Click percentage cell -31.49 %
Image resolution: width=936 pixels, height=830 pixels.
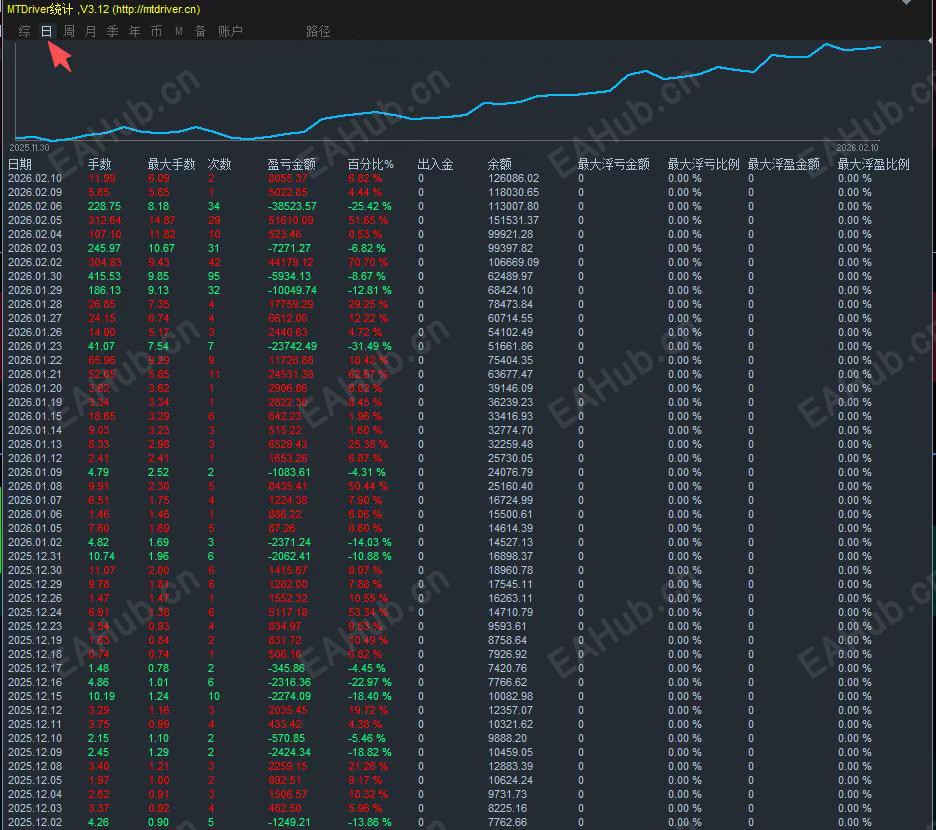click(x=370, y=346)
